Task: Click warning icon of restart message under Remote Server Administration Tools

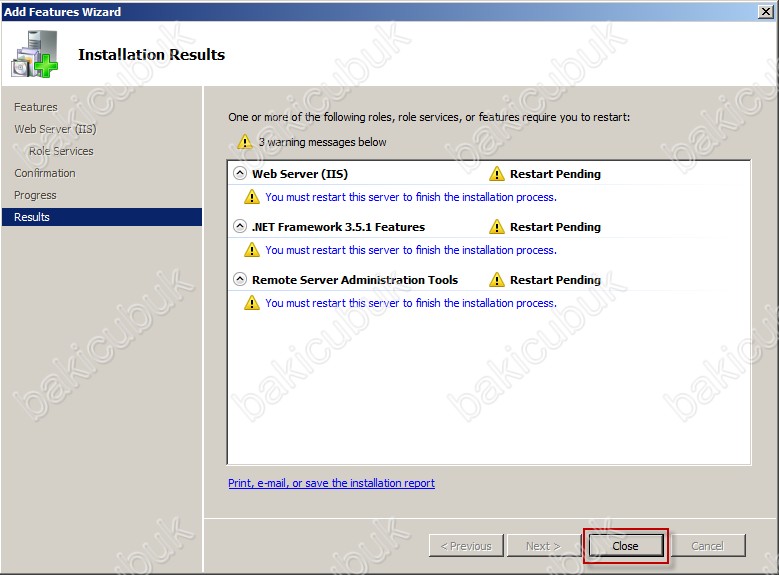Action: [x=252, y=303]
